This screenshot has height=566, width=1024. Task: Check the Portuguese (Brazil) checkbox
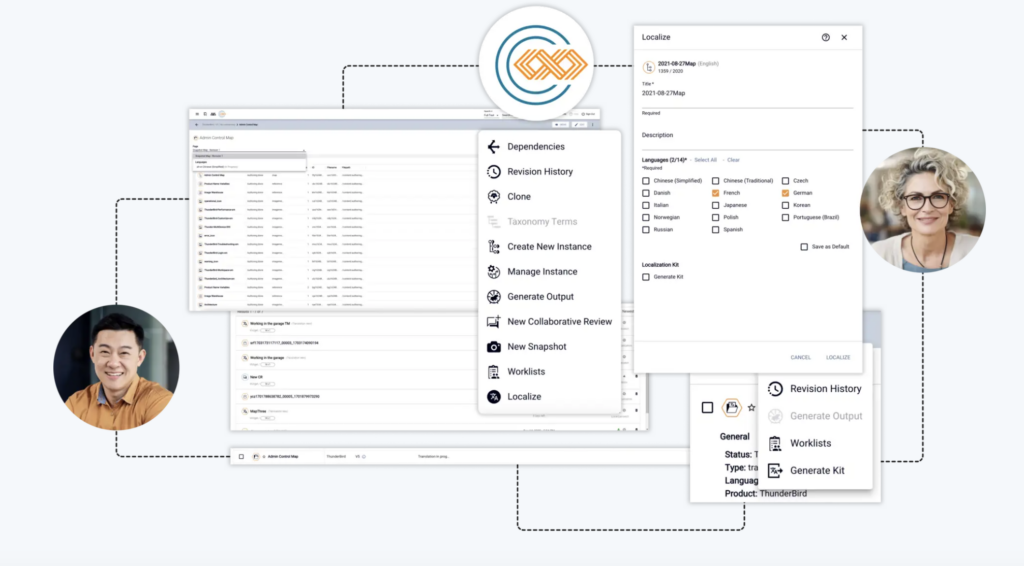(x=786, y=217)
